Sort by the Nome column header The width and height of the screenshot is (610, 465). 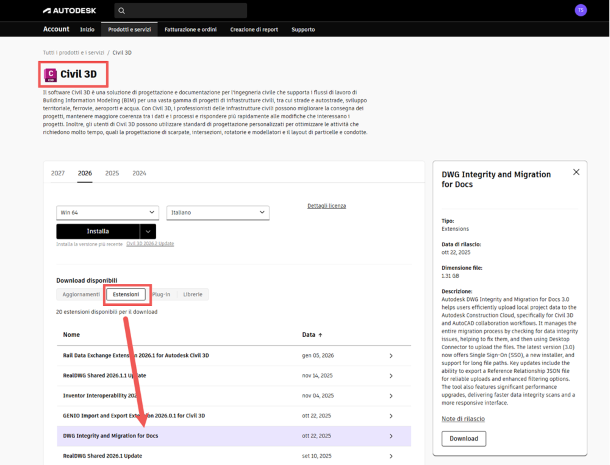pos(71,335)
